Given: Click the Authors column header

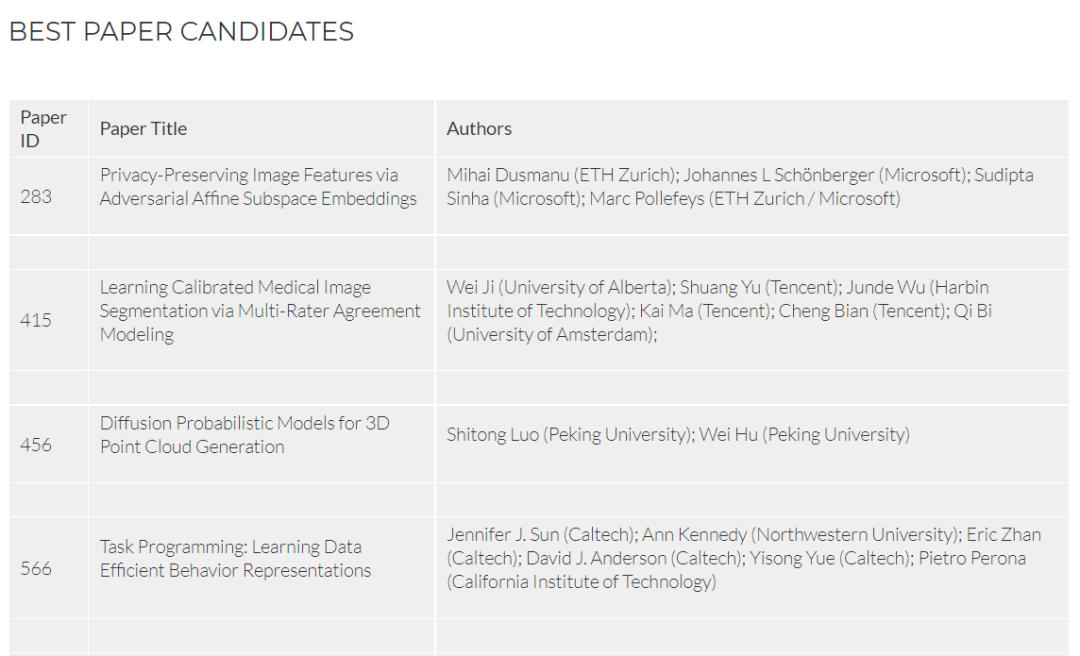Looking at the screenshot, I should pos(752,129).
